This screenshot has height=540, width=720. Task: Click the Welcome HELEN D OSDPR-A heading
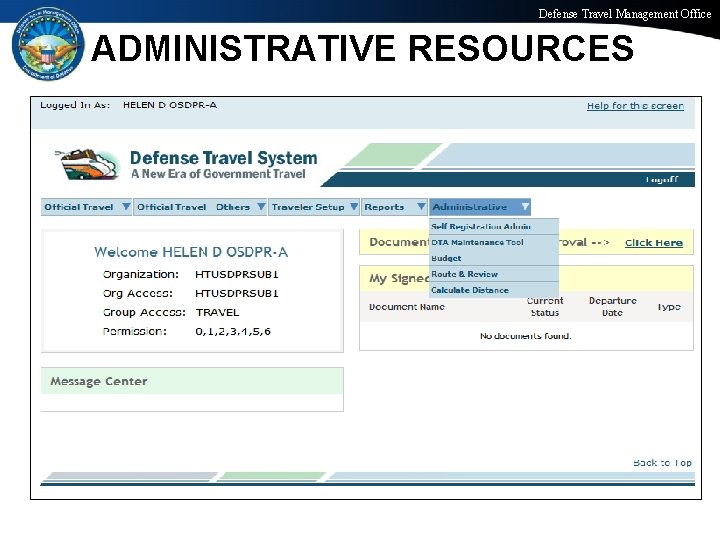[x=191, y=252]
